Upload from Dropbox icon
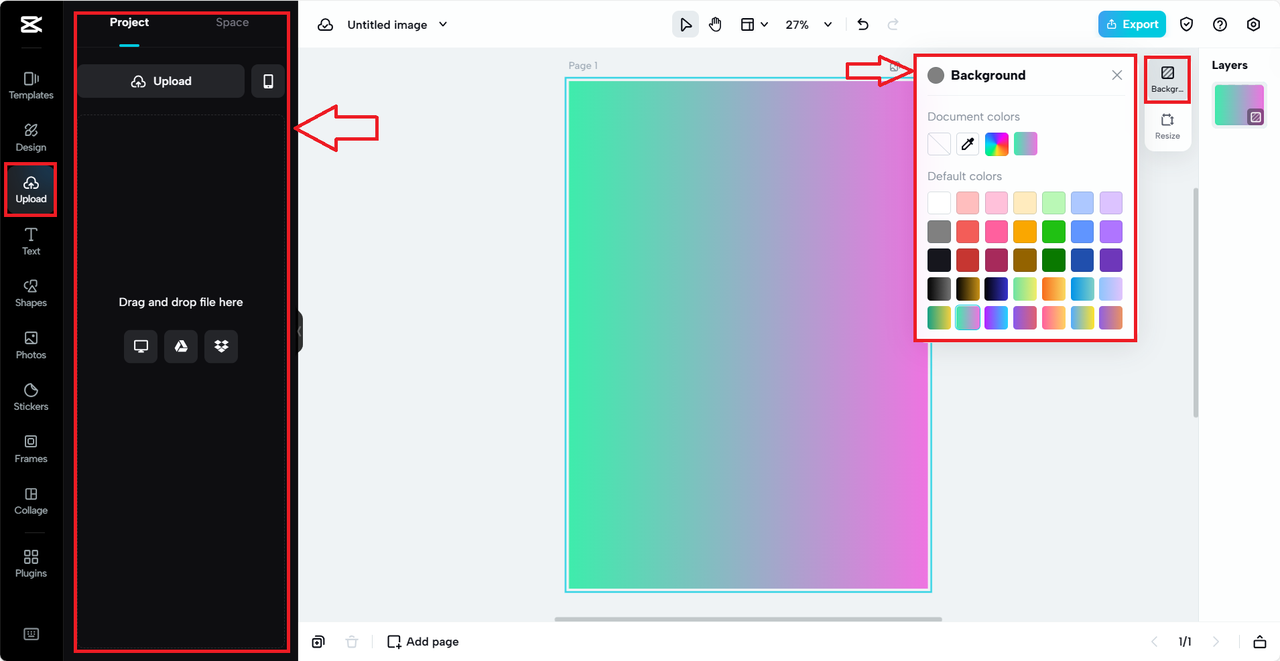The image size is (1280, 661). [221, 346]
